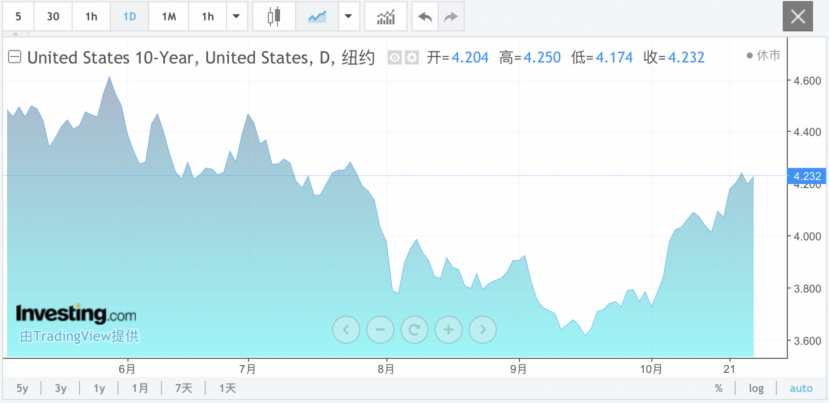Image resolution: width=829 pixels, height=403 pixels.
Task: Close the chart with the X button
Action: pyautogui.click(x=798, y=17)
